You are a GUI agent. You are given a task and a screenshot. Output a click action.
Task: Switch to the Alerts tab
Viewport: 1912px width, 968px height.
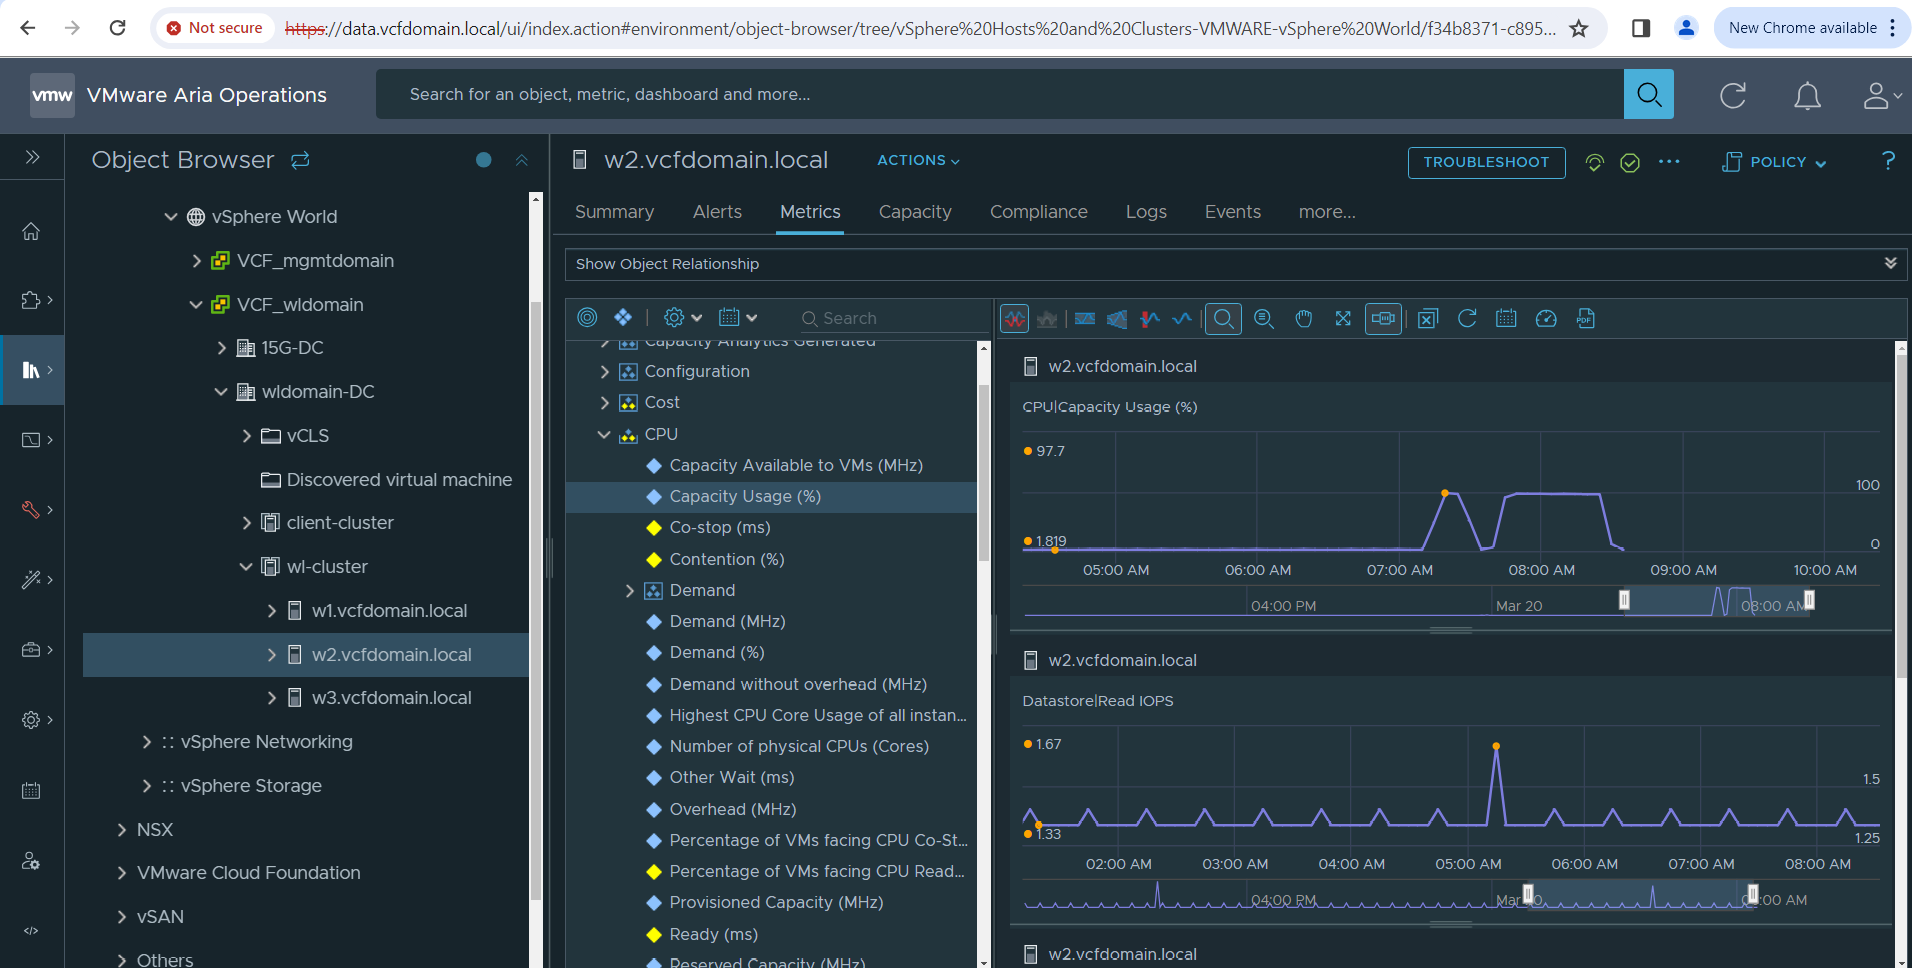[x=717, y=212]
